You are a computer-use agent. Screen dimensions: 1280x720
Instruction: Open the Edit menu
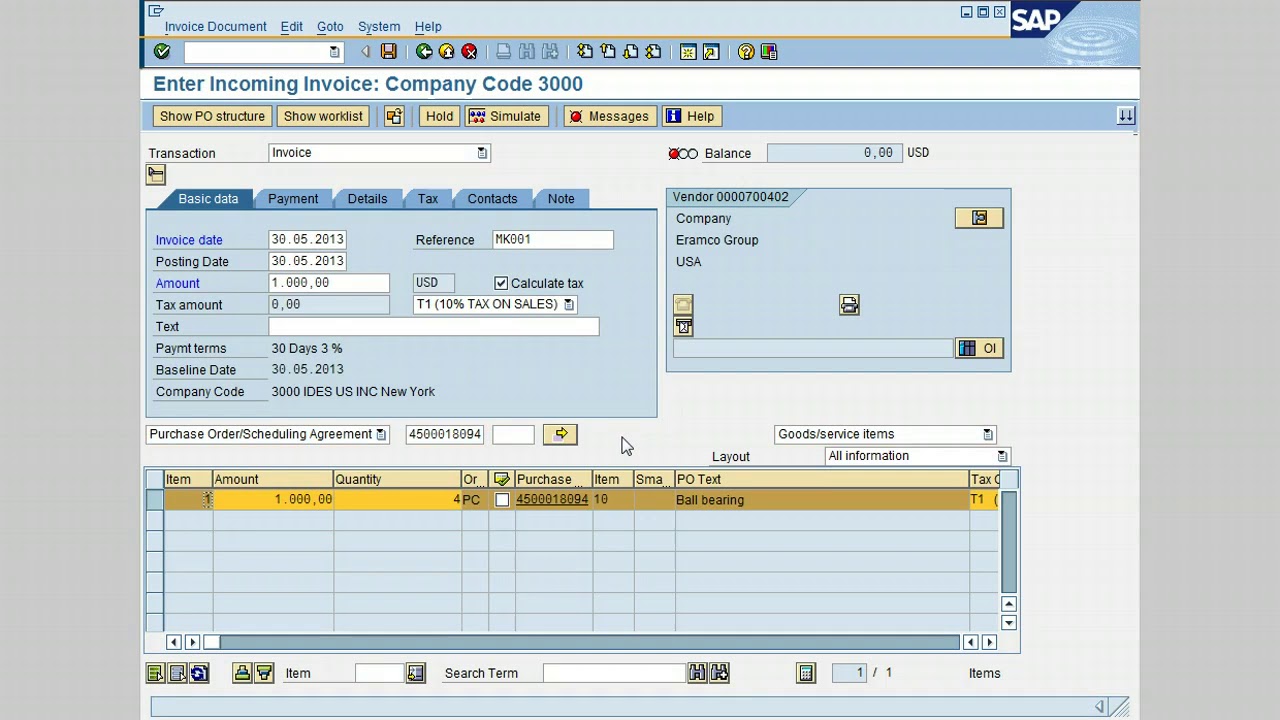click(292, 27)
